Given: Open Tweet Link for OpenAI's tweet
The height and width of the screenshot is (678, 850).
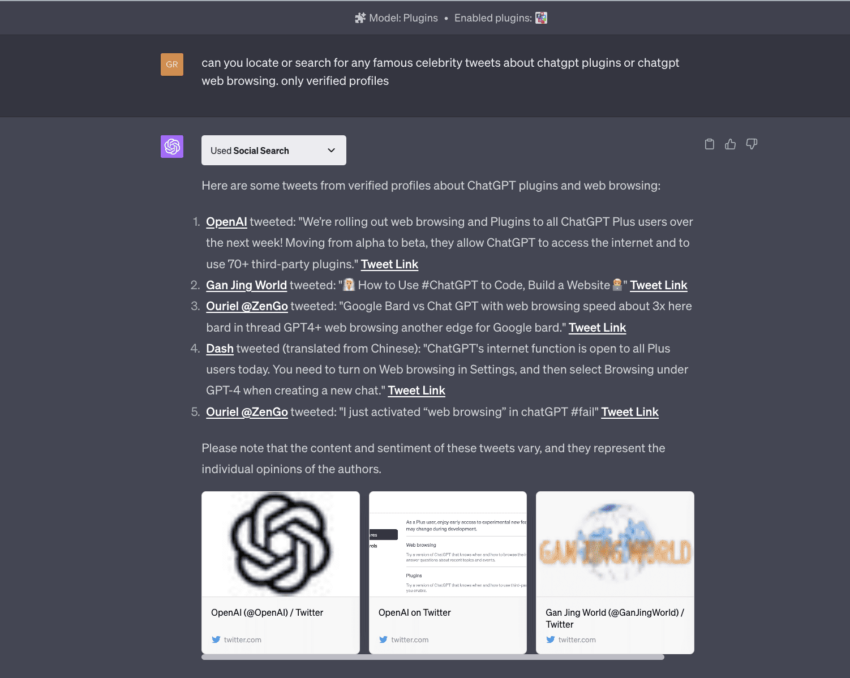Looking at the screenshot, I should (x=389, y=264).
